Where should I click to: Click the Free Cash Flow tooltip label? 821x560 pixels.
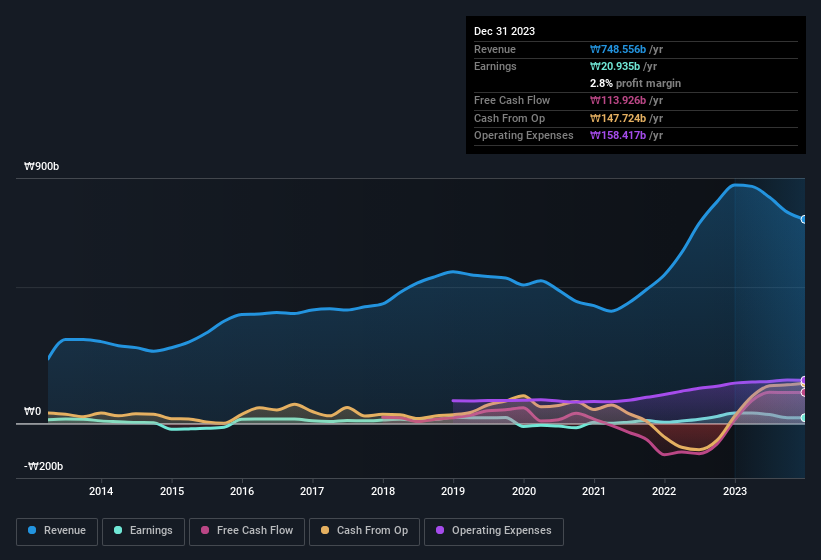[512, 100]
